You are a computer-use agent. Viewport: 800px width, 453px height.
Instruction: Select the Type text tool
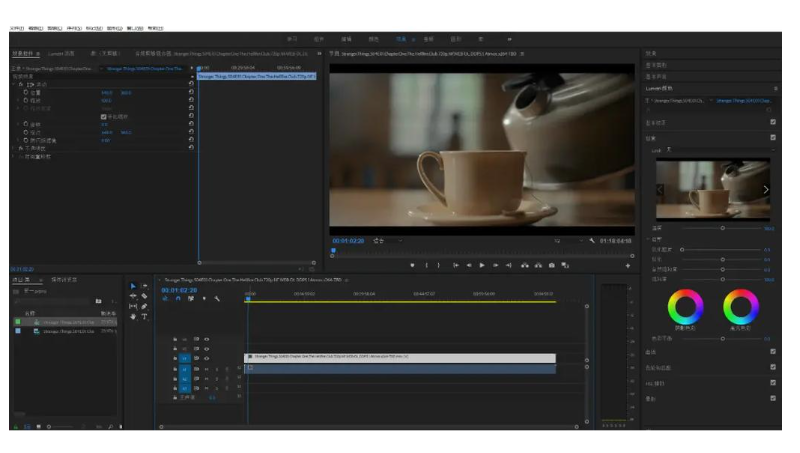144,317
